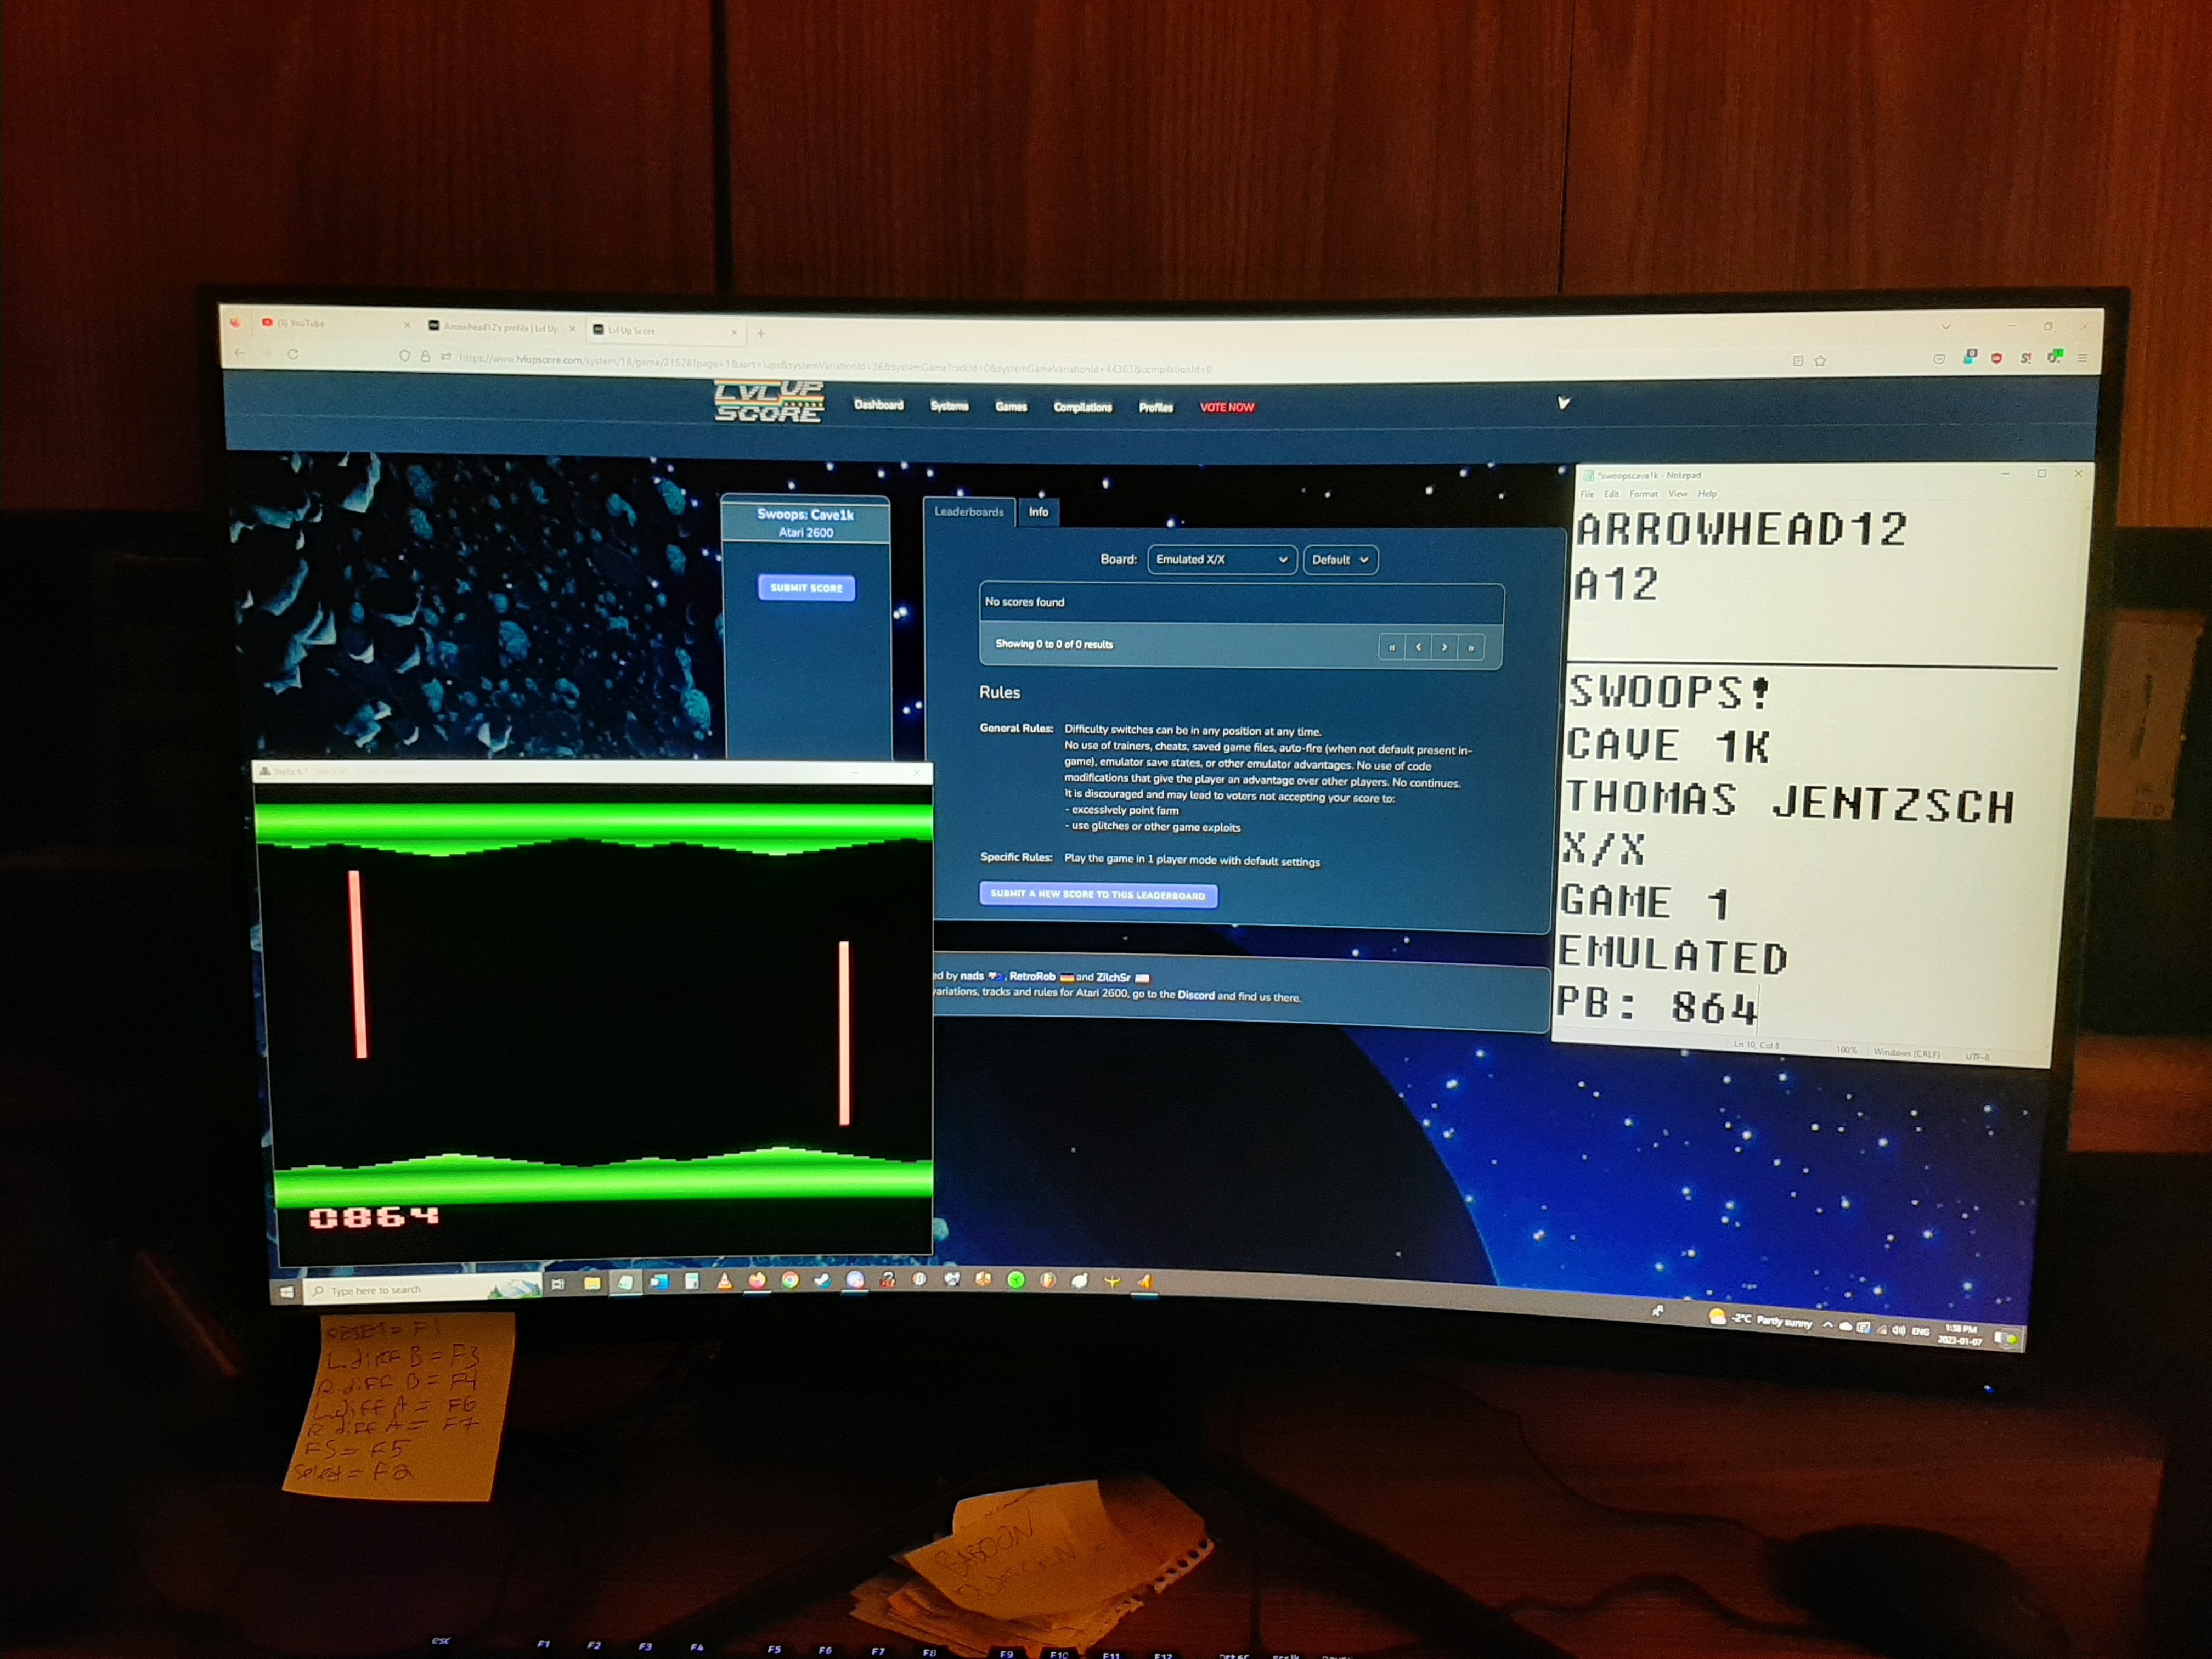This screenshot has width=2212, height=1659.
Task: Switch to the Stella emulator taskbar icon
Action: coord(1145,1281)
